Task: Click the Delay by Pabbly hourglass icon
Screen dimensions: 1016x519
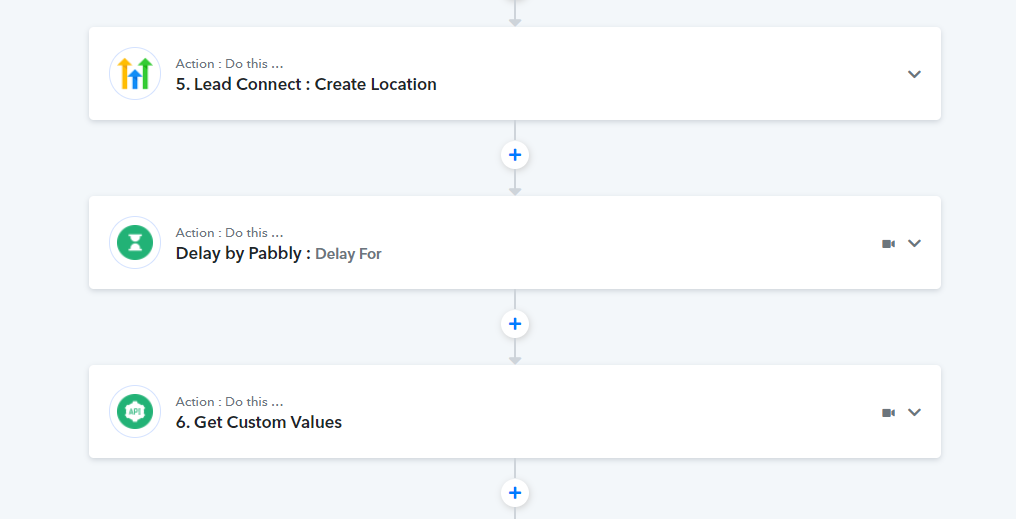Action: coord(135,243)
